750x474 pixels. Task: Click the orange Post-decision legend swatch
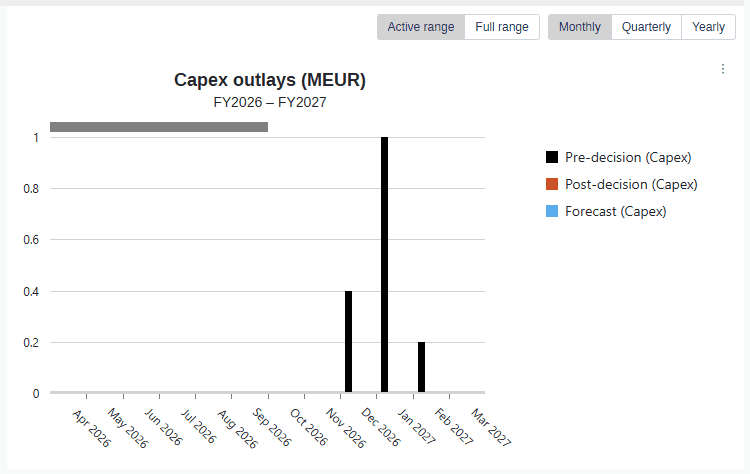tap(552, 184)
